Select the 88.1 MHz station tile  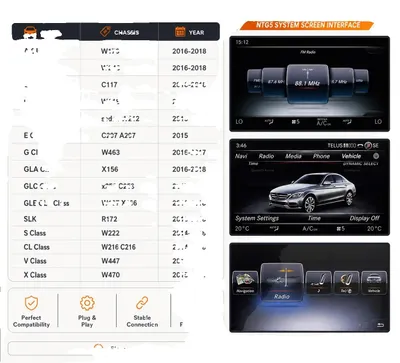click(x=307, y=83)
